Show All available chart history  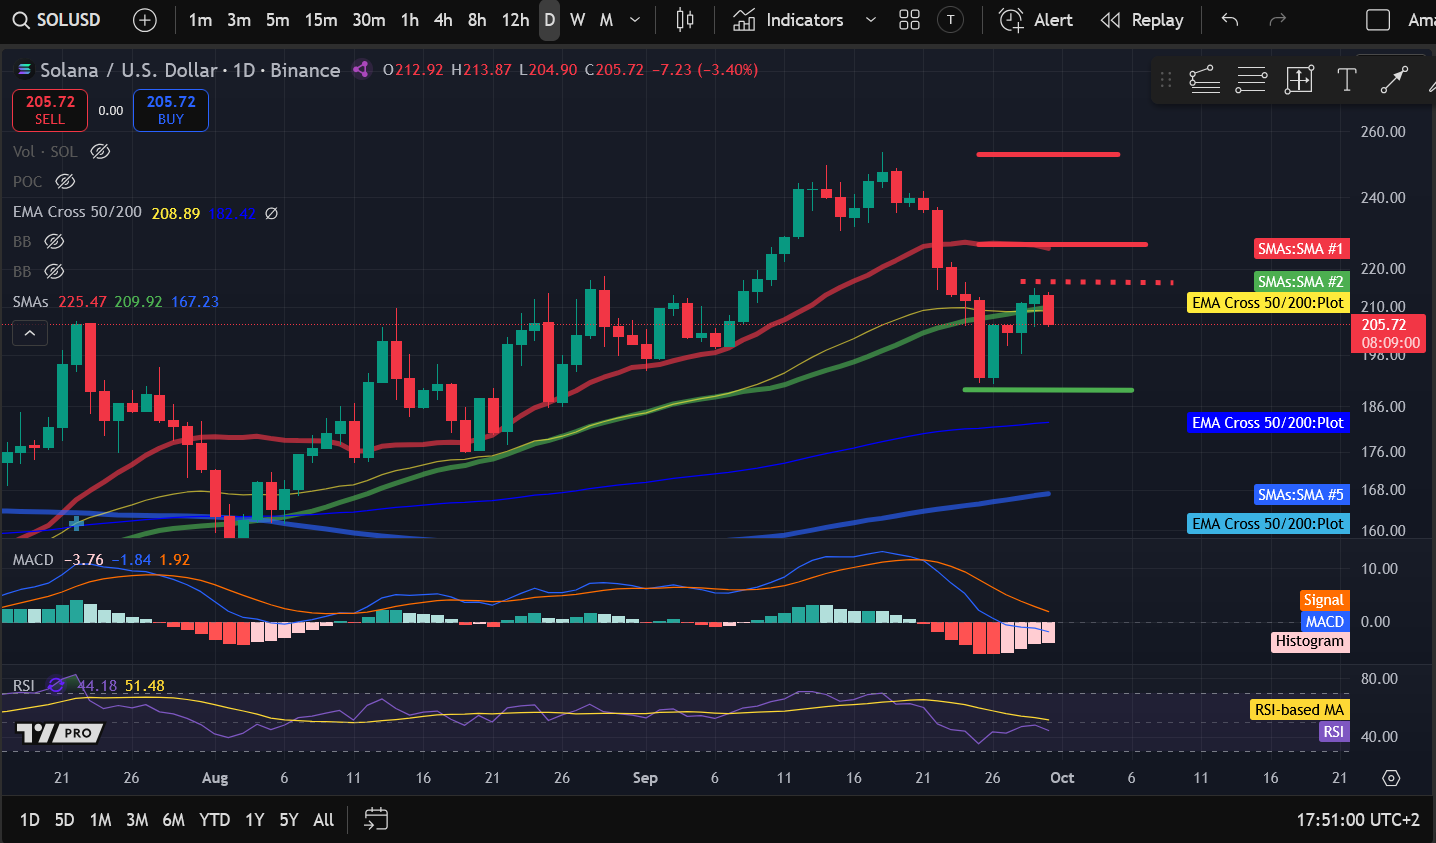coord(324,820)
